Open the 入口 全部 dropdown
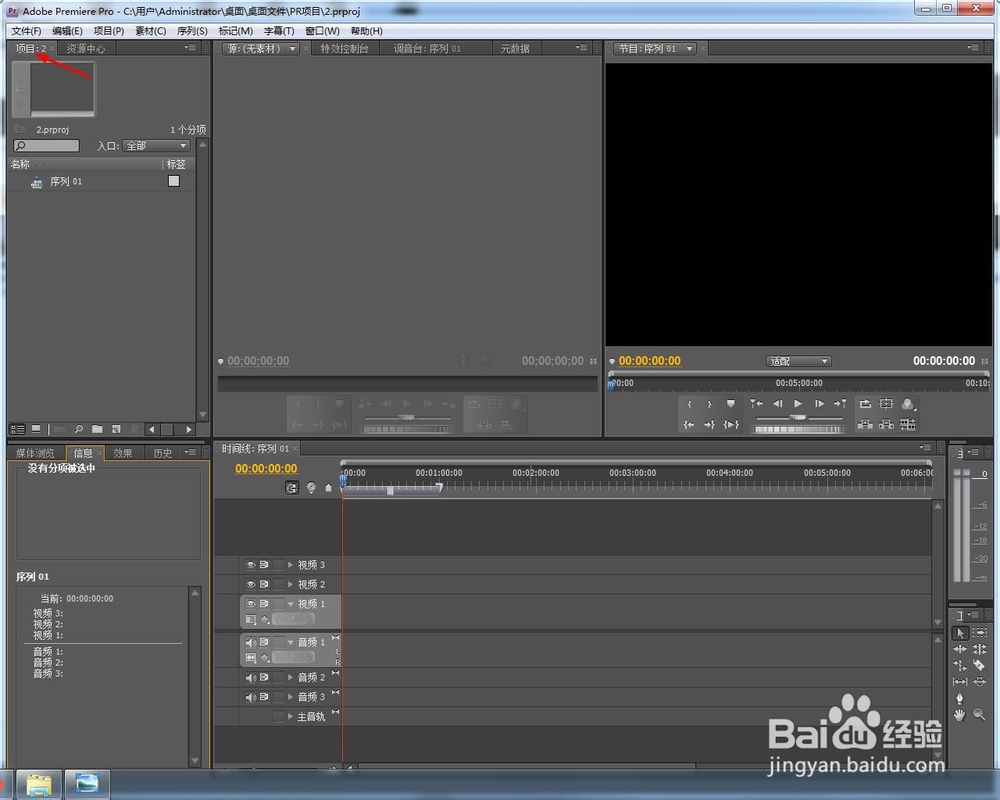 click(x=156, y=145)
